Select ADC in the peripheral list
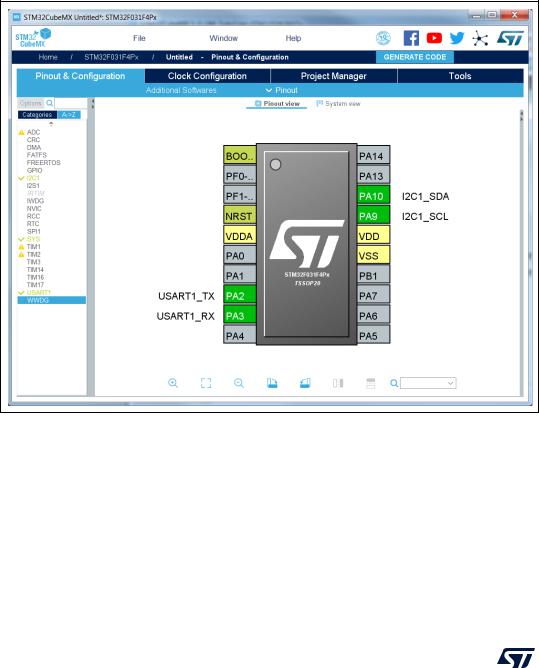 click(x=33, y=132)
